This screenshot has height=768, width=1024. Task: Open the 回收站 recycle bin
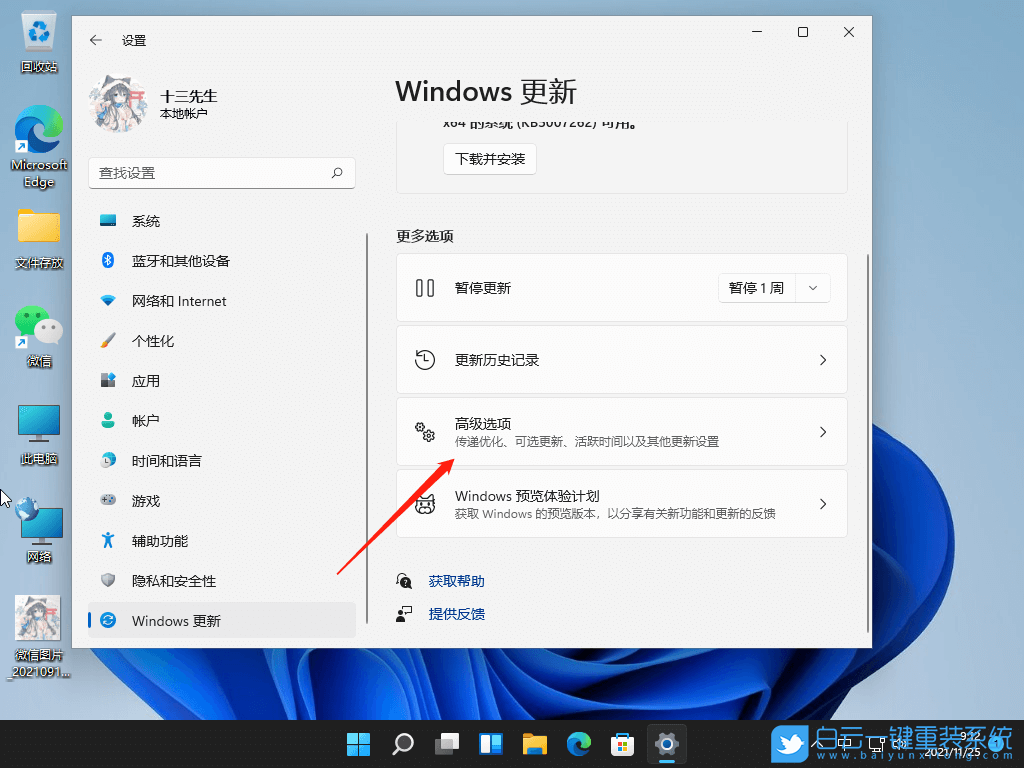(38, 35)
